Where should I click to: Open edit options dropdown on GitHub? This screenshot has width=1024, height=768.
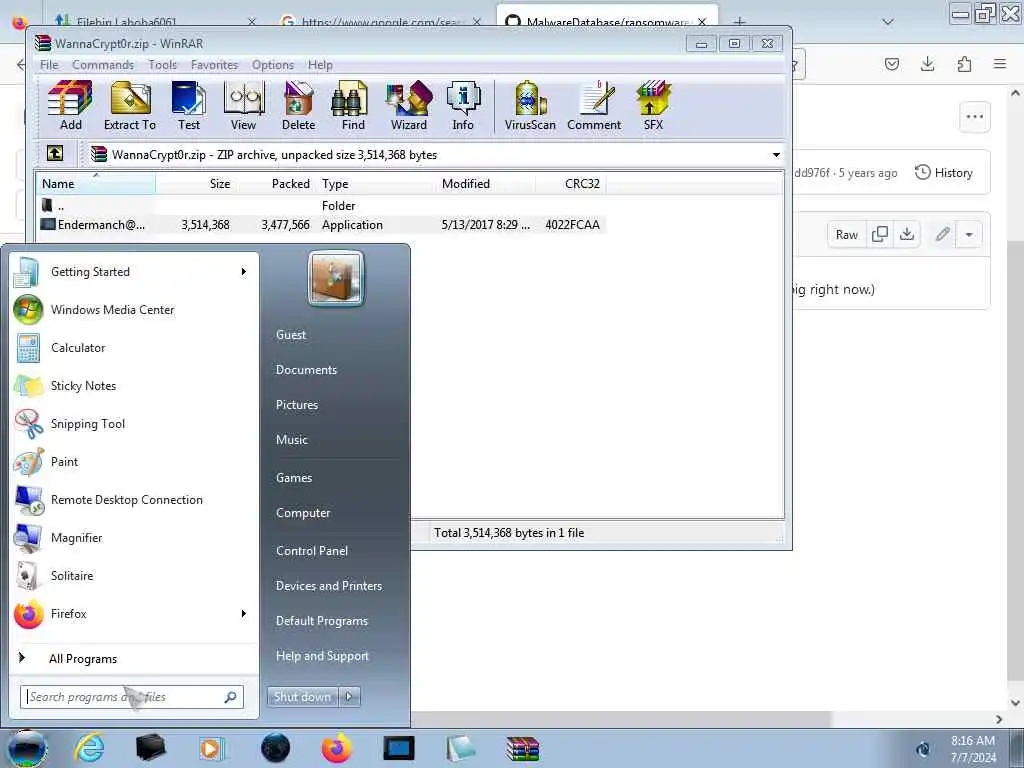click(x=969, y=234)
